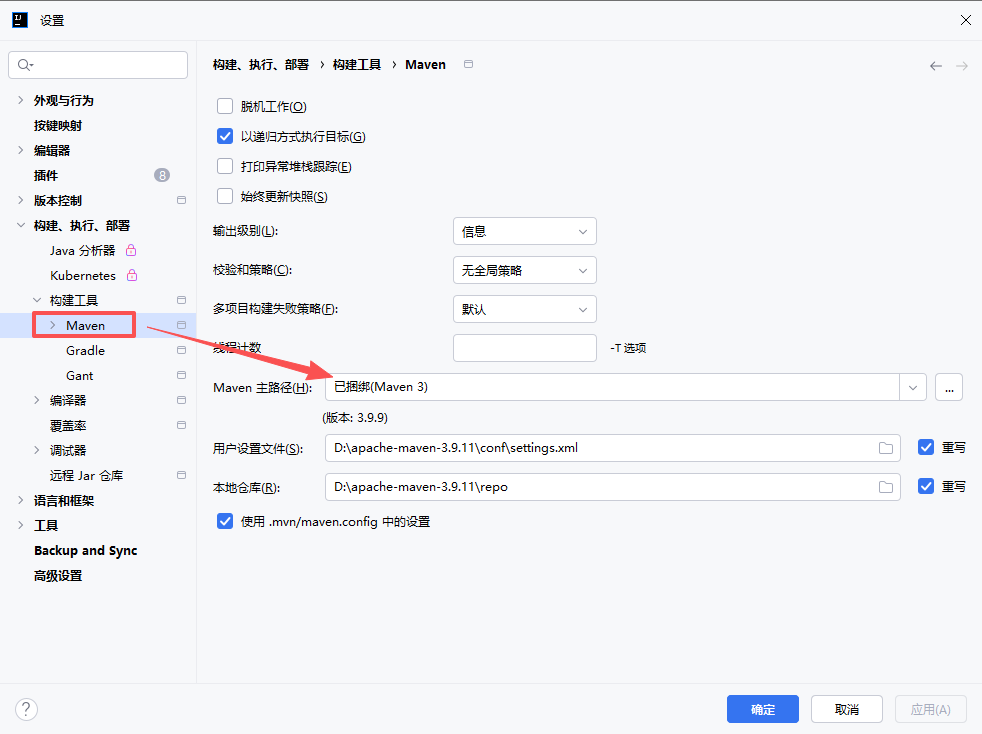This screenshot has width=982, height=734.
Task: Enable the 脱机工作 checkbox
Action: (x=225, y=107)
